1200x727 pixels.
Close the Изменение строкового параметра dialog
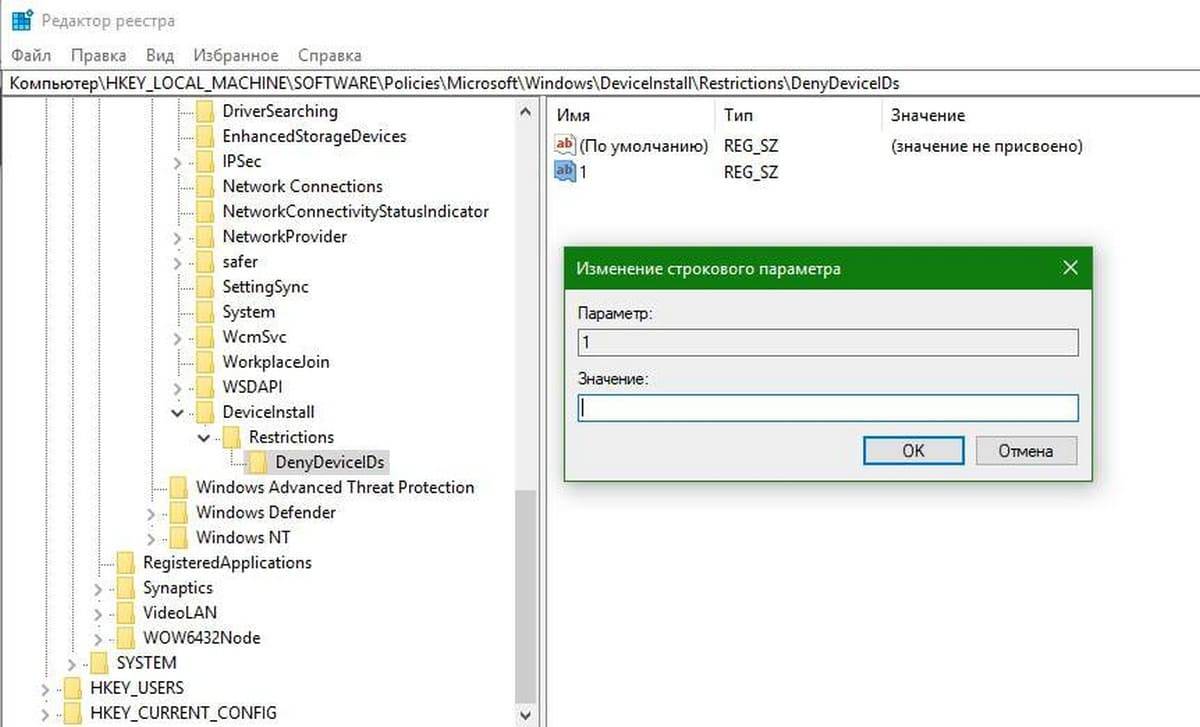[1070, 268]
